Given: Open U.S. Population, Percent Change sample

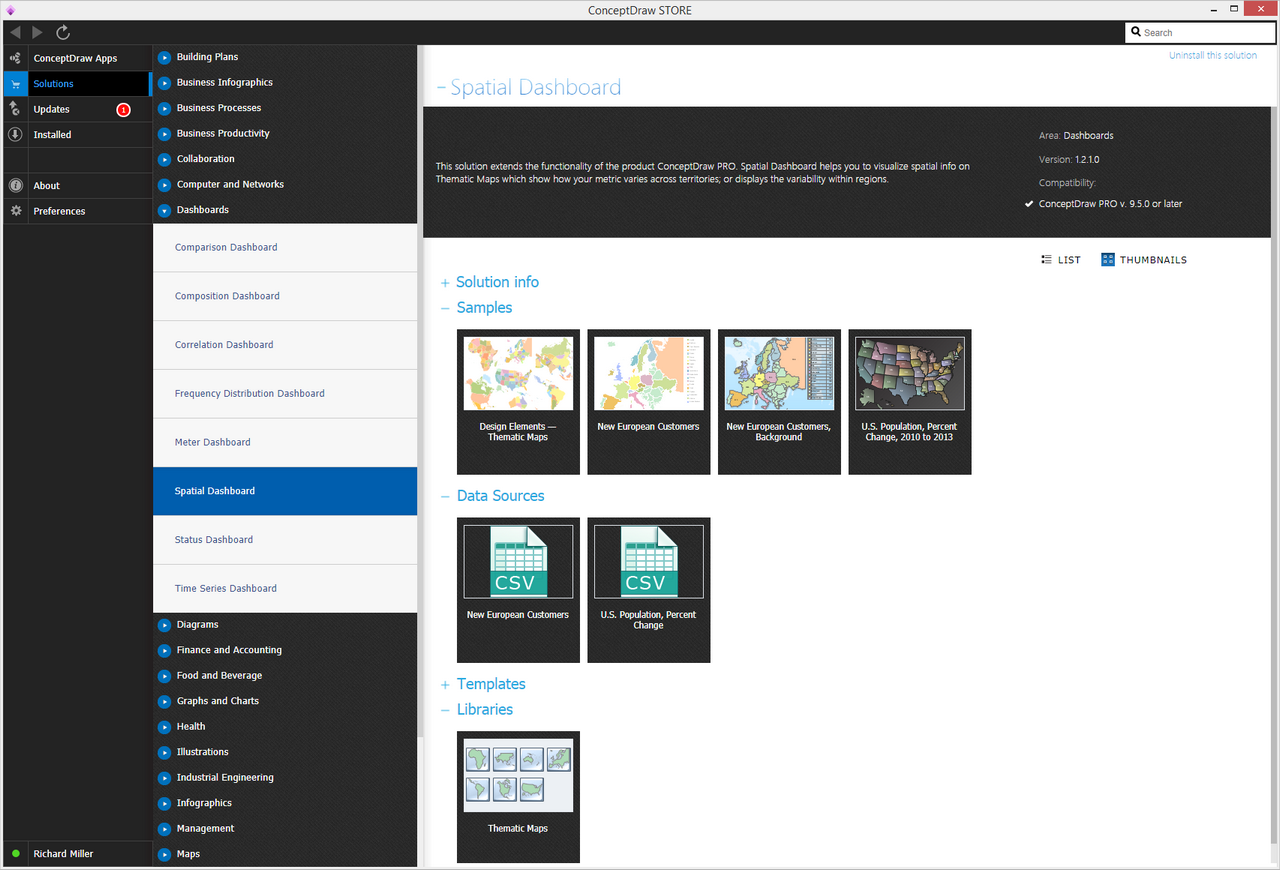Looking at the screenshot, I should click(x=910, y=401).
